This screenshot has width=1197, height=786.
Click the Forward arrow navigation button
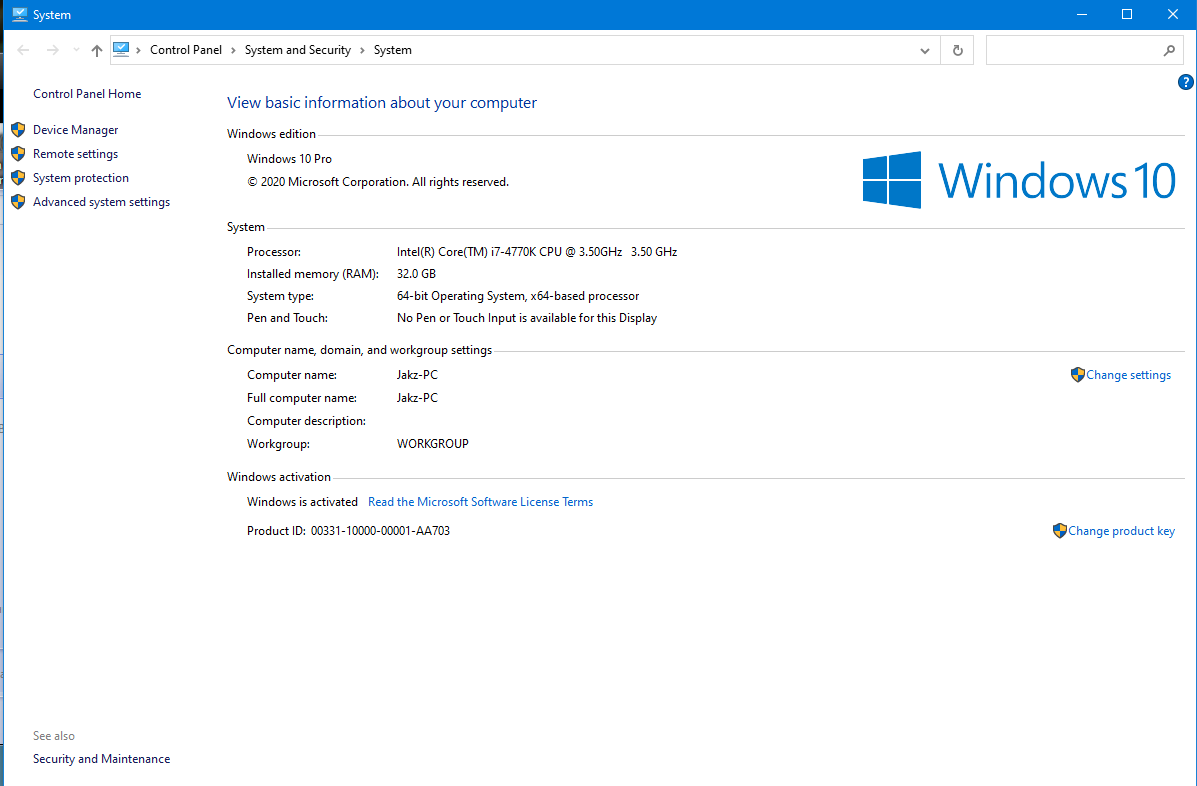pos(52,50)
